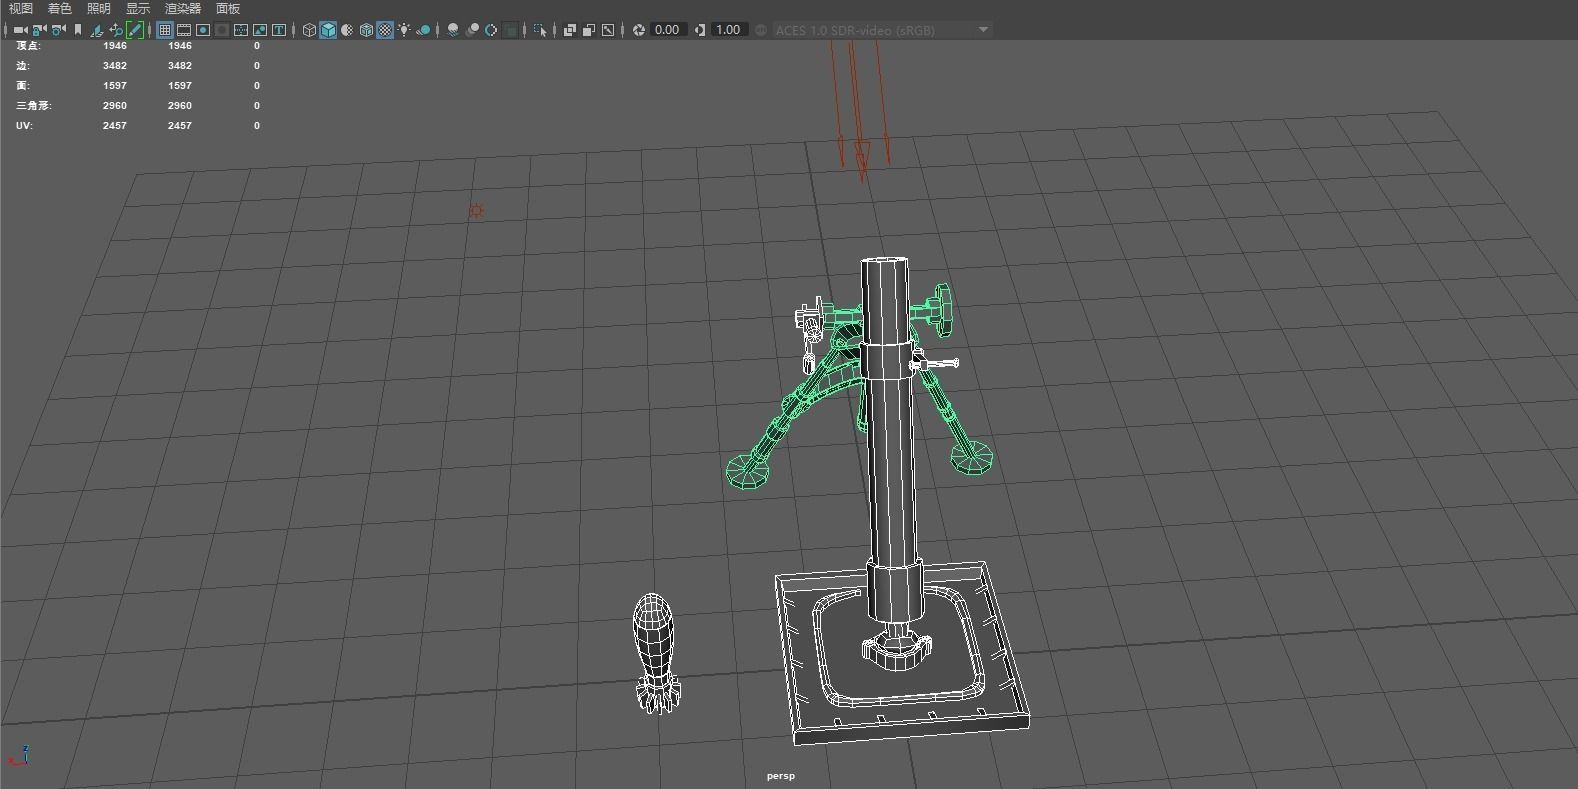
Task: Open the 显示 menu
Action: click(138, 8)
